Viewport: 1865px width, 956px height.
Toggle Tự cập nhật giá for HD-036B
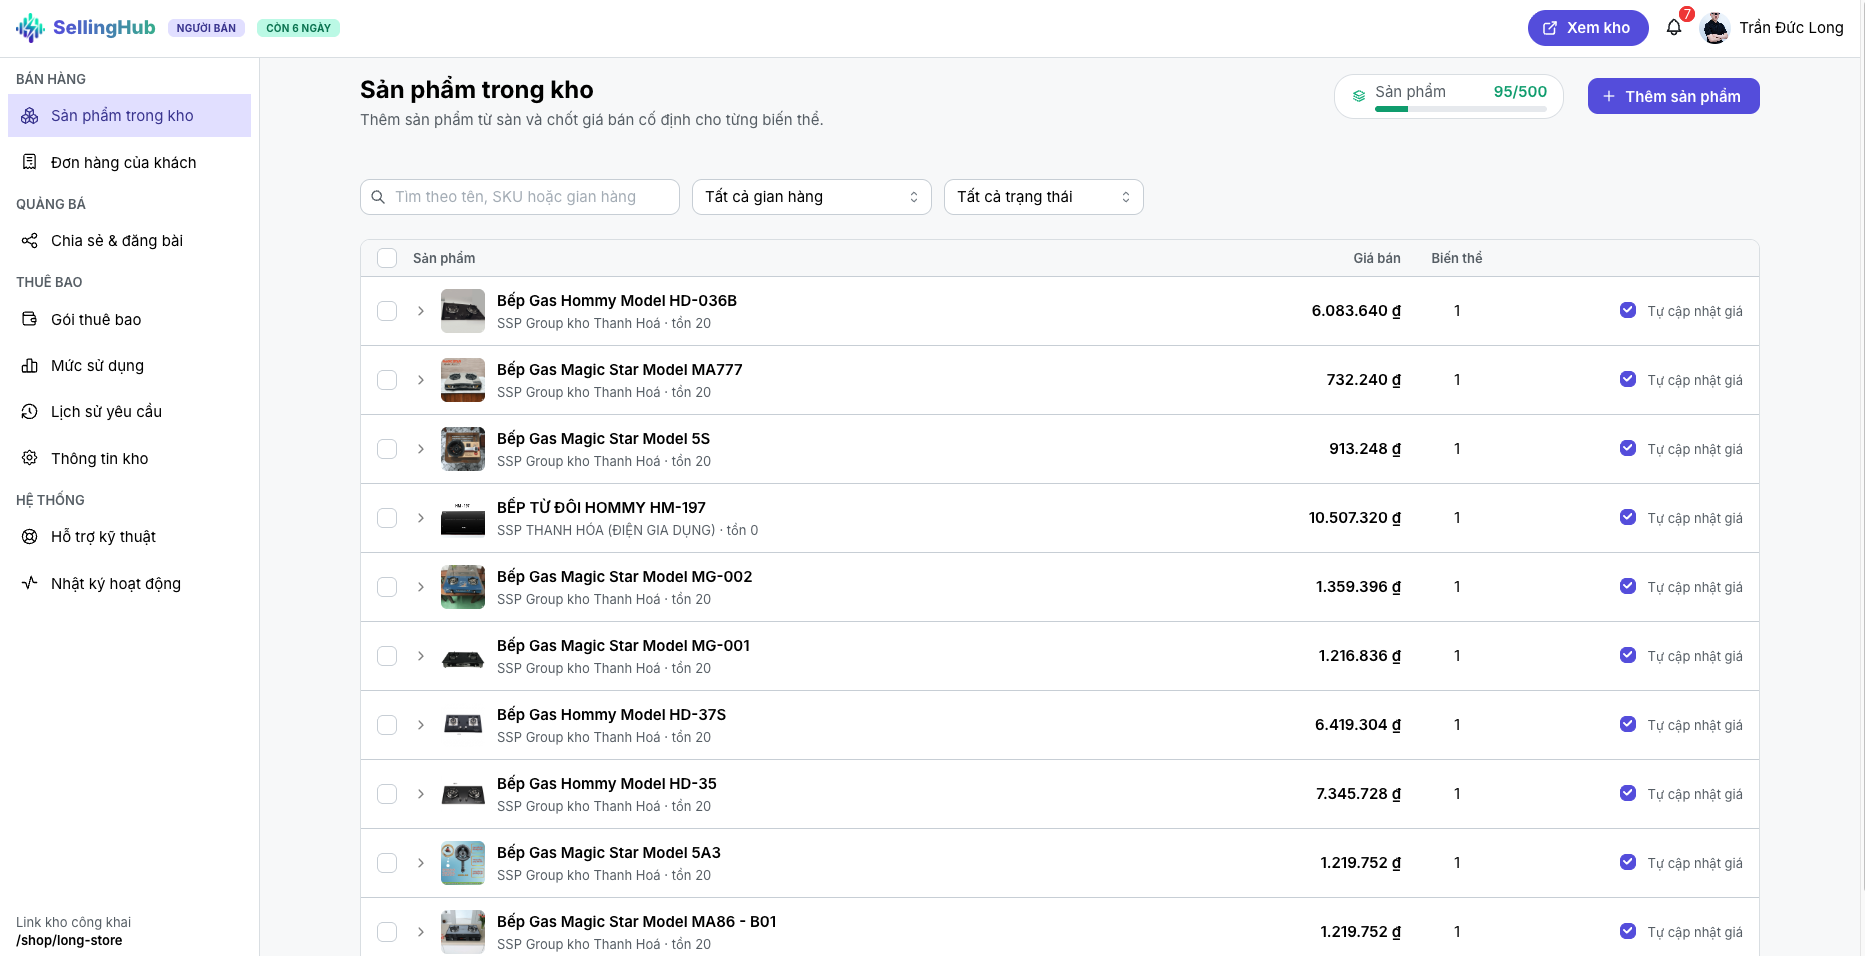point(1628,310)
